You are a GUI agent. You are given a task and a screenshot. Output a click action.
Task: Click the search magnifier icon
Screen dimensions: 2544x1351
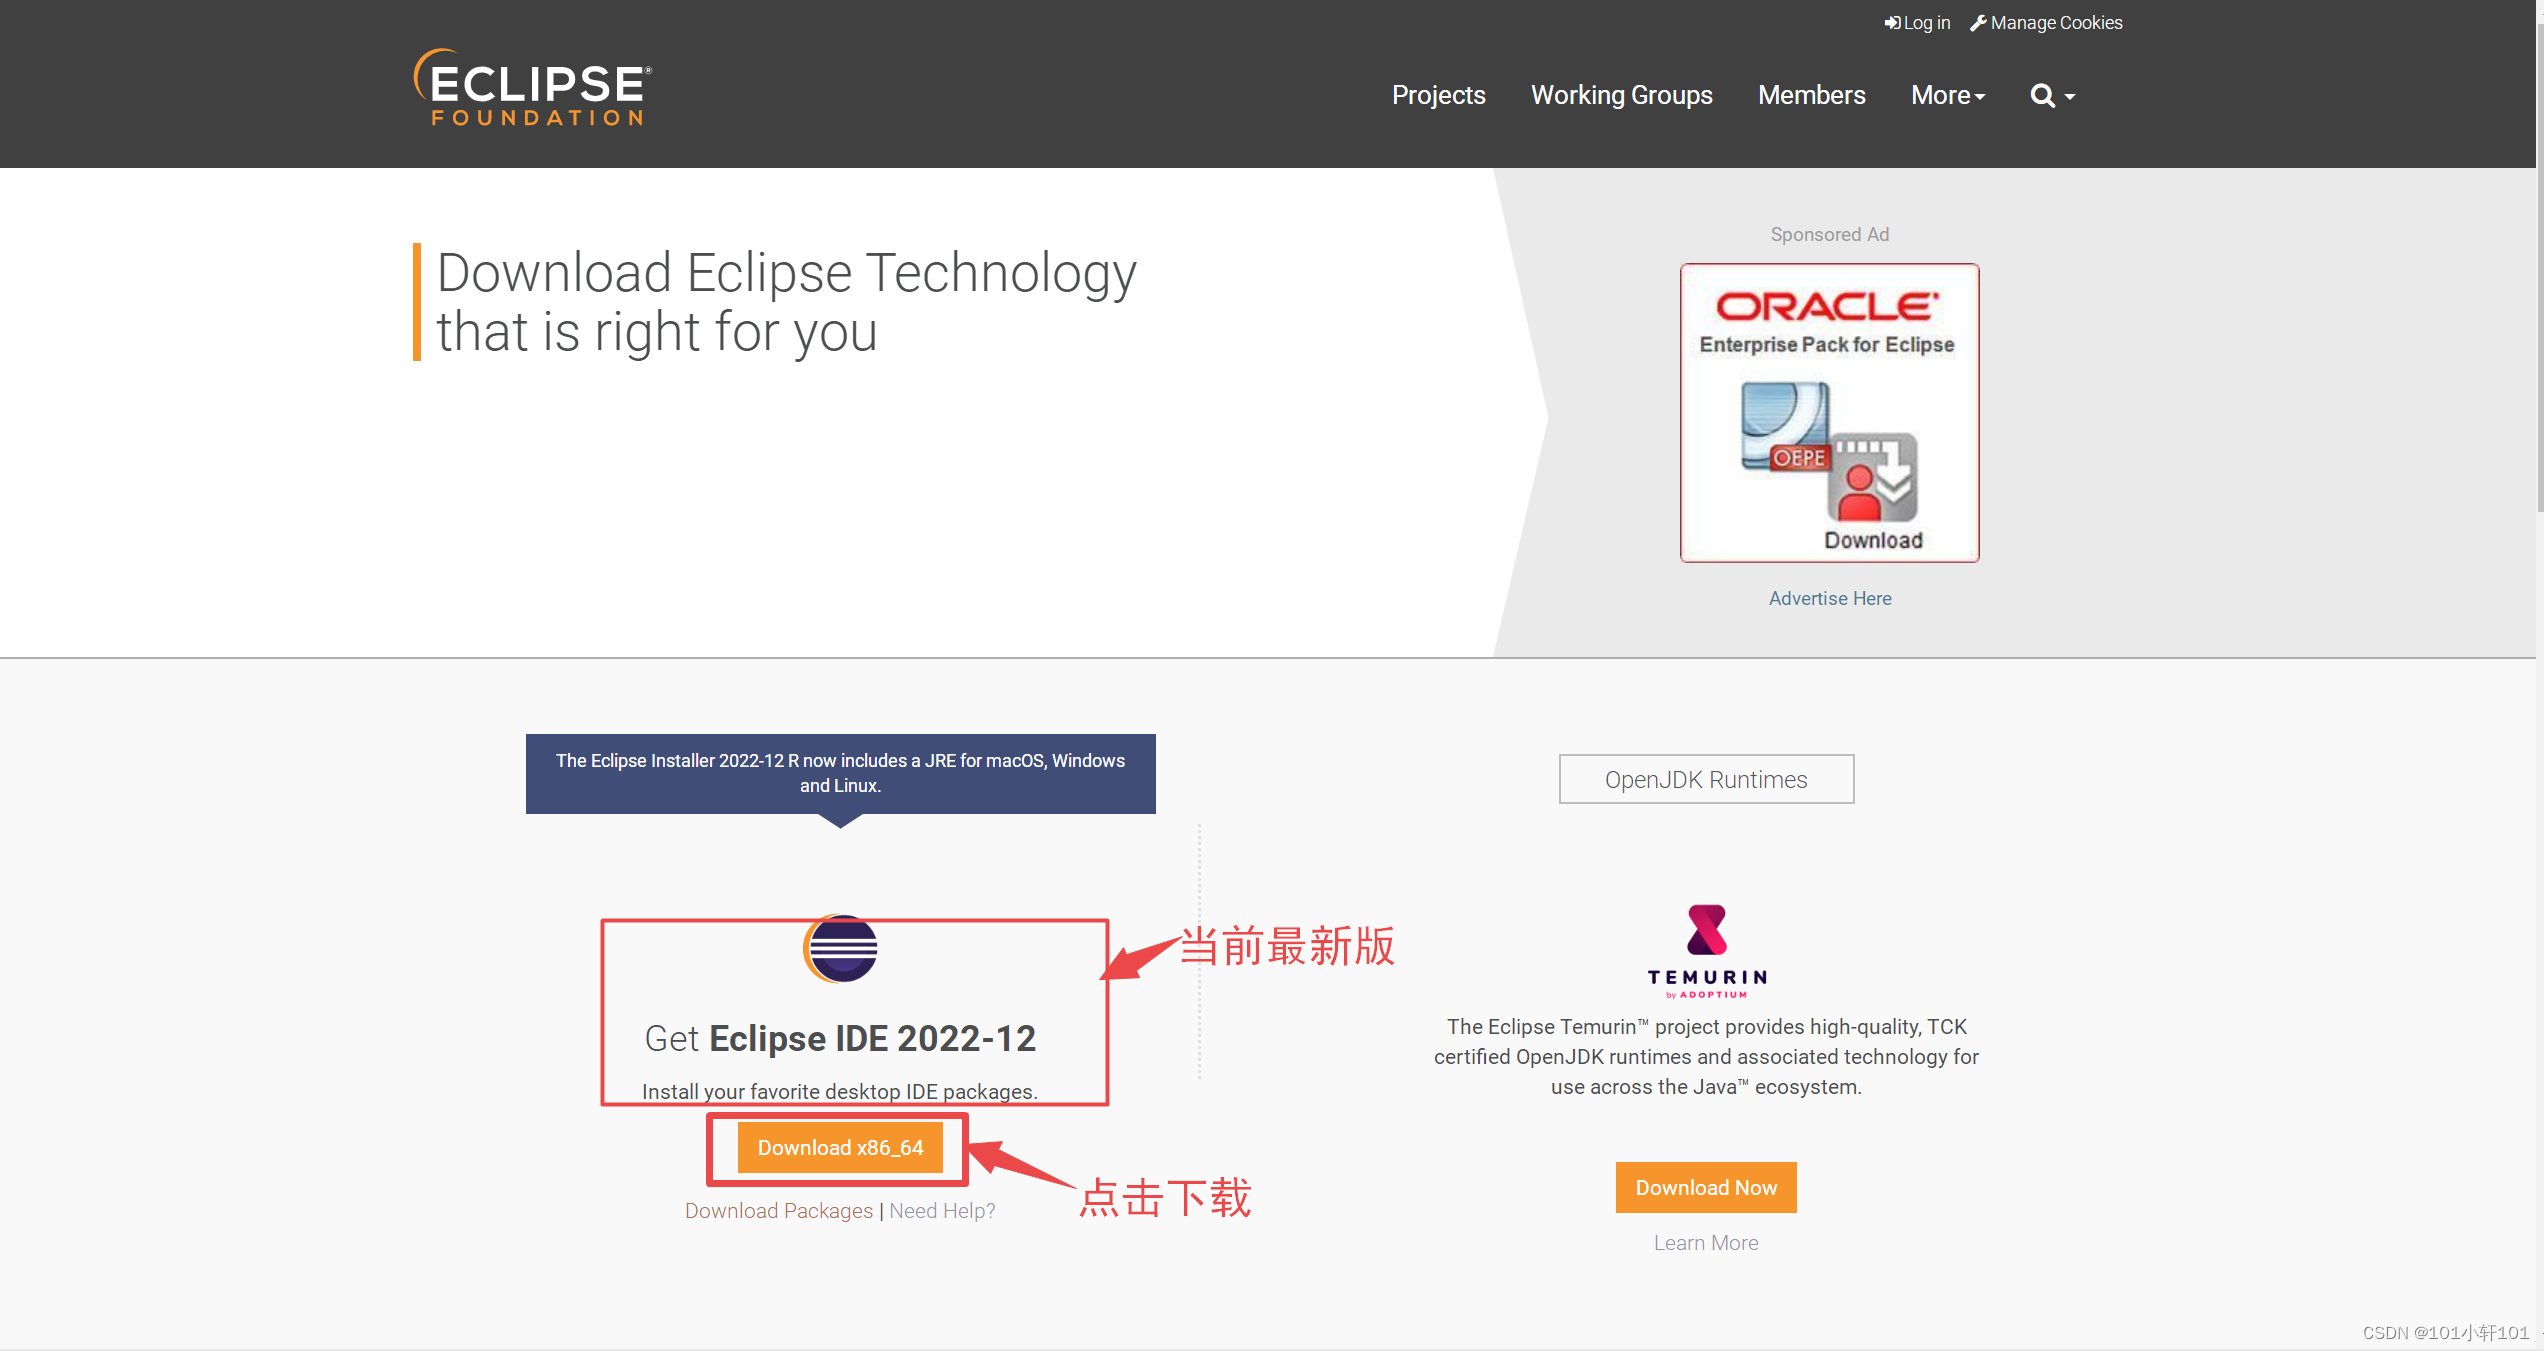pyautogui.click(x=2042, y=96)
